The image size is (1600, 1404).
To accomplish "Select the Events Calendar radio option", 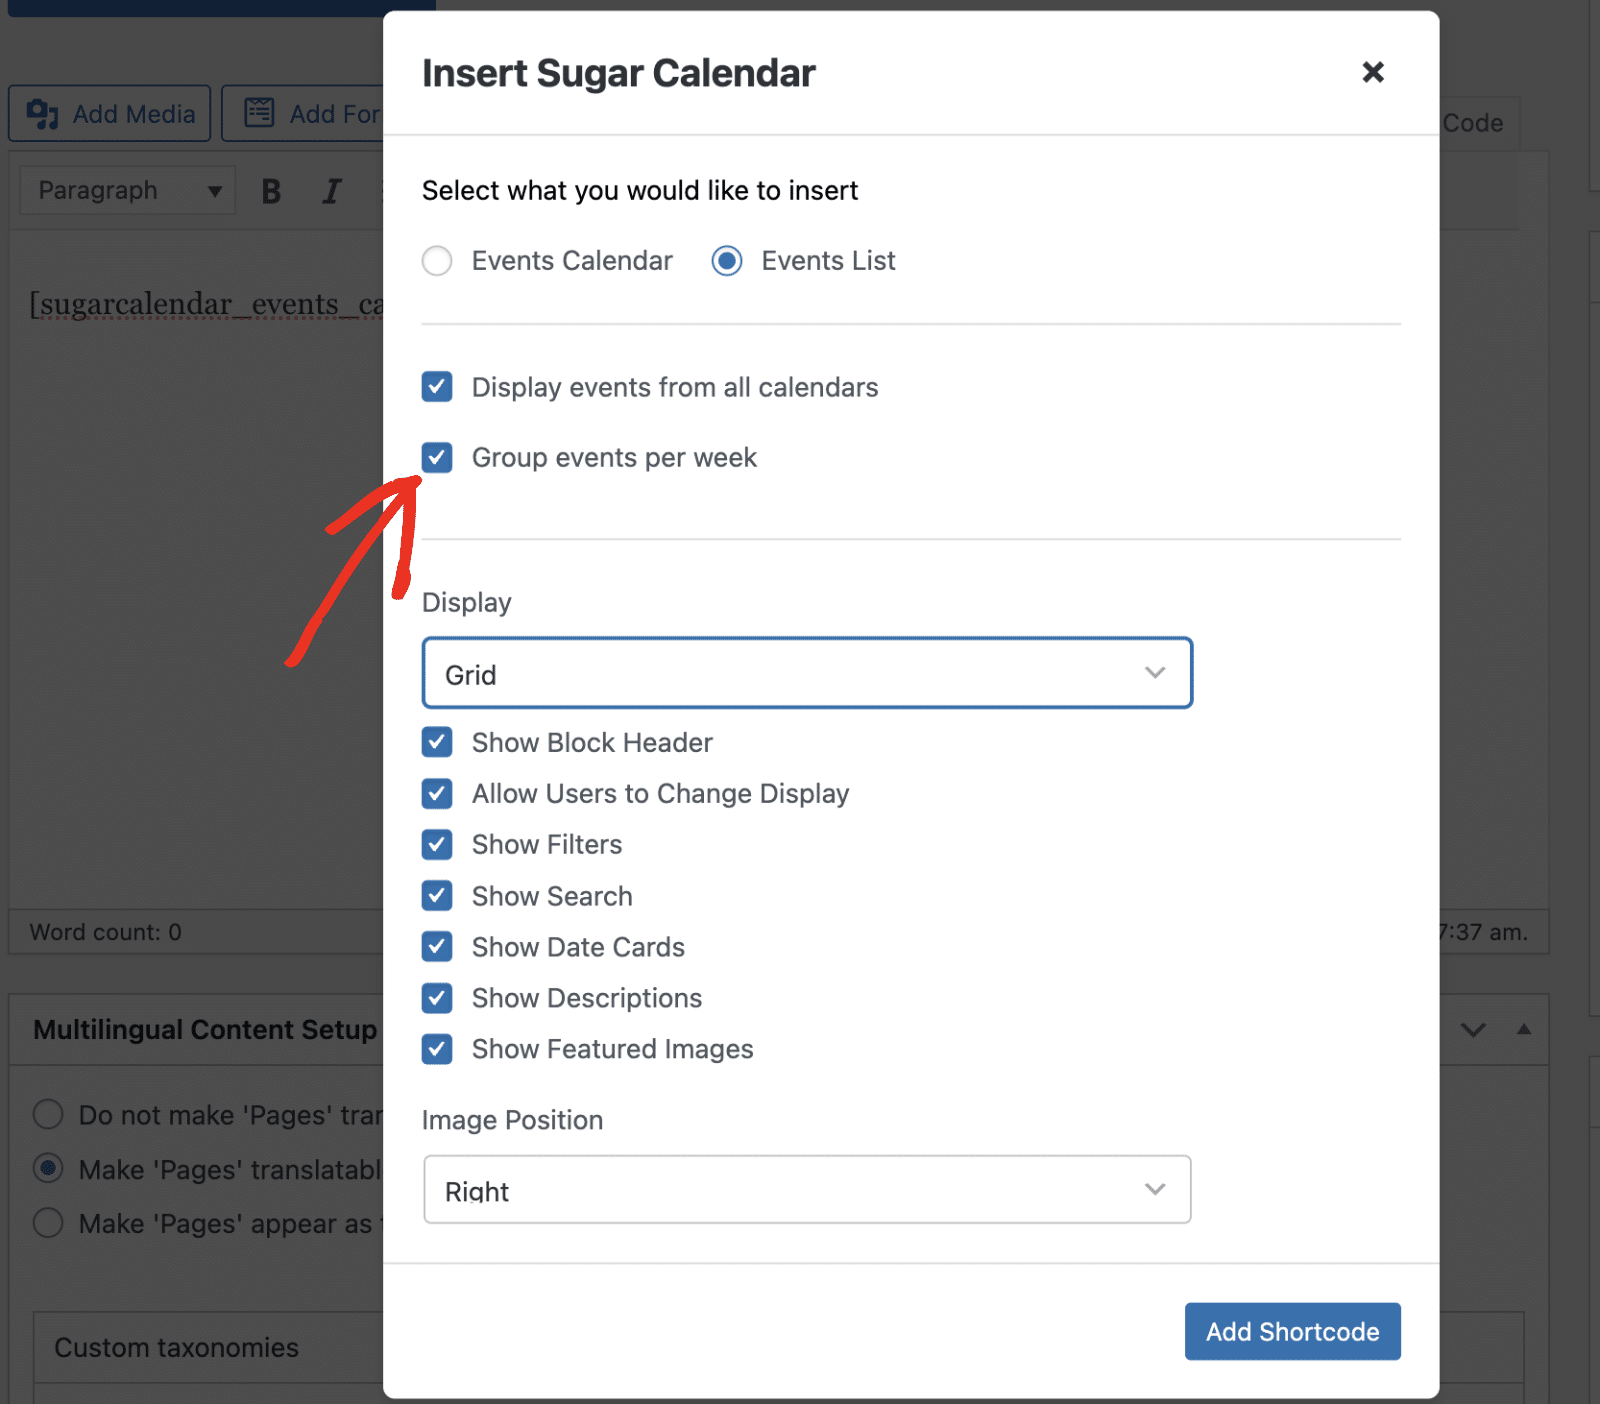I will [x=437, y=261].
